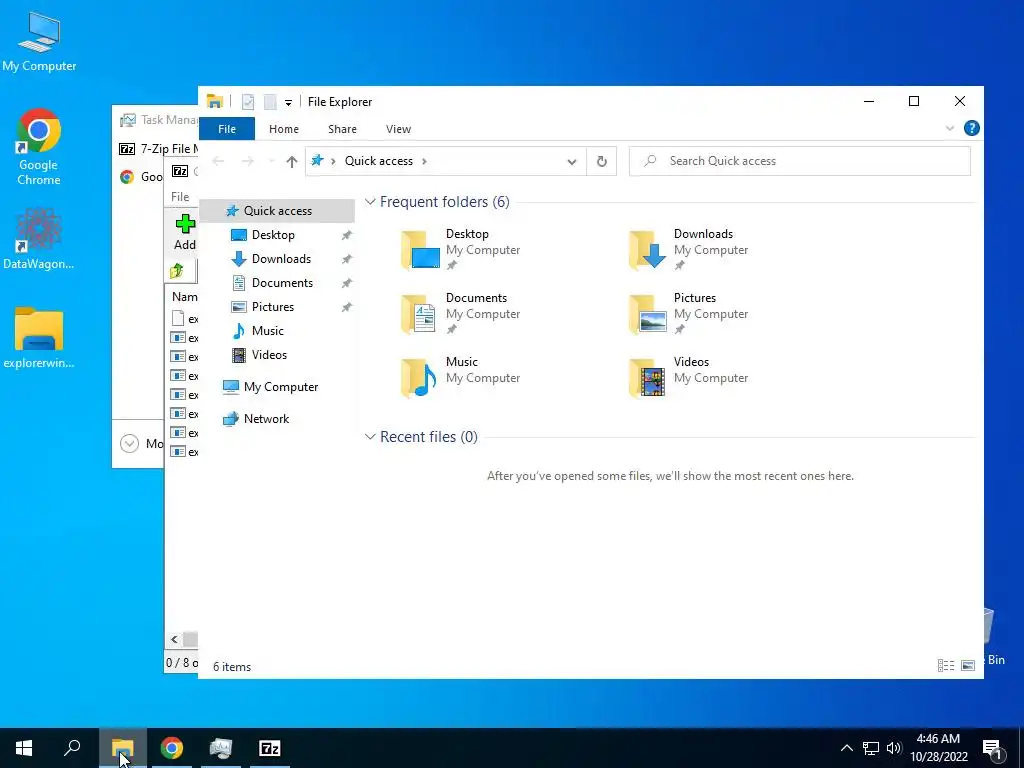
Task: Switch to Task Manager taskbar icon
Action: click(x=221, y=748)
